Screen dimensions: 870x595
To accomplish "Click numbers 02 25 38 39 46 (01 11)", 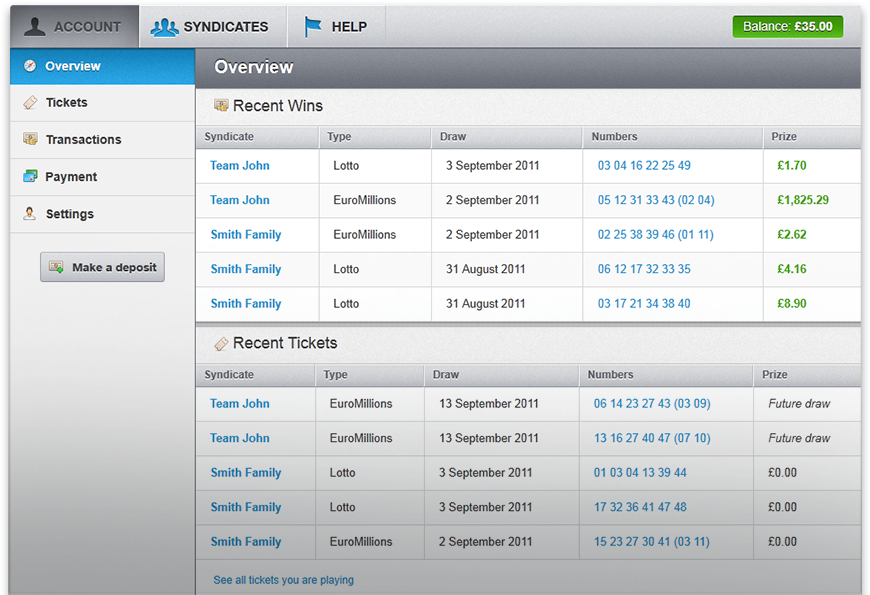I will pos(655,235).
